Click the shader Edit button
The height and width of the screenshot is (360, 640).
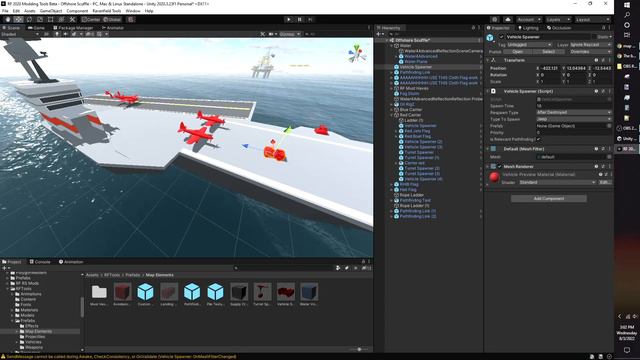pyautogui.click(x=604, y=182)
